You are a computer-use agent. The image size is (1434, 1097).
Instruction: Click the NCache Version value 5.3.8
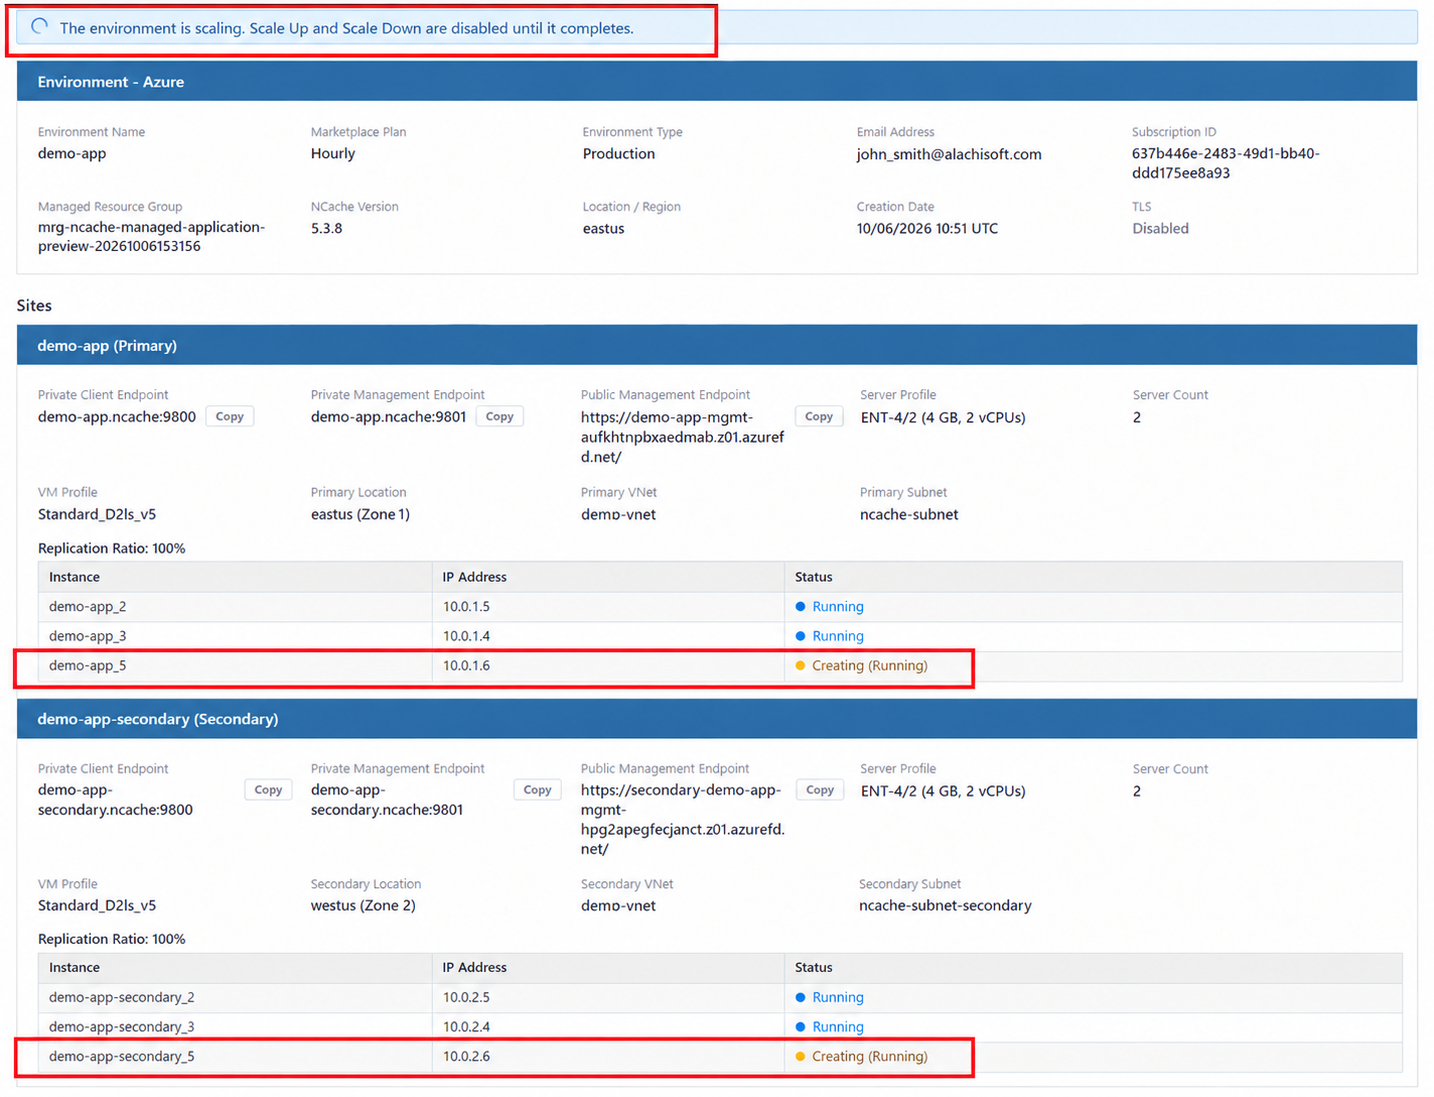tap(327, 228)
